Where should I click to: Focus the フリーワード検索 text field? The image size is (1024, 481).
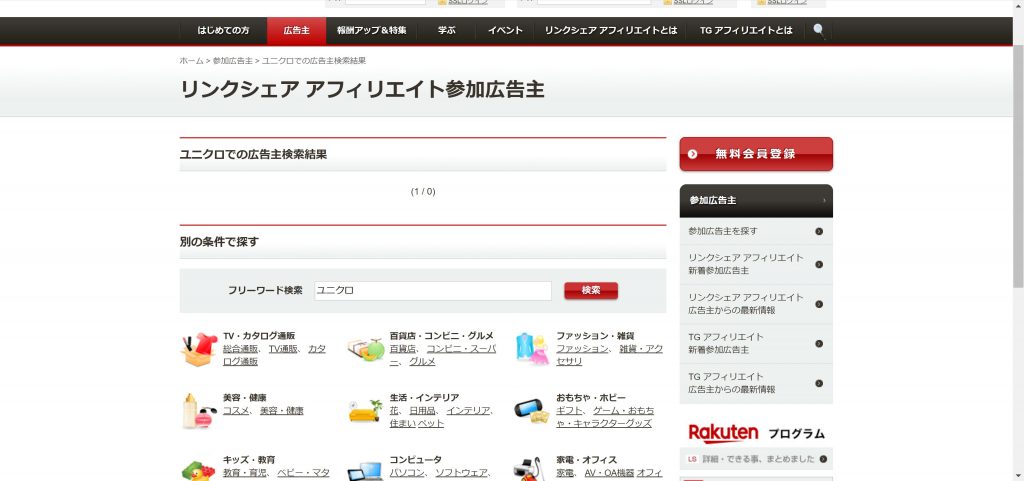[x=432, y=290]
